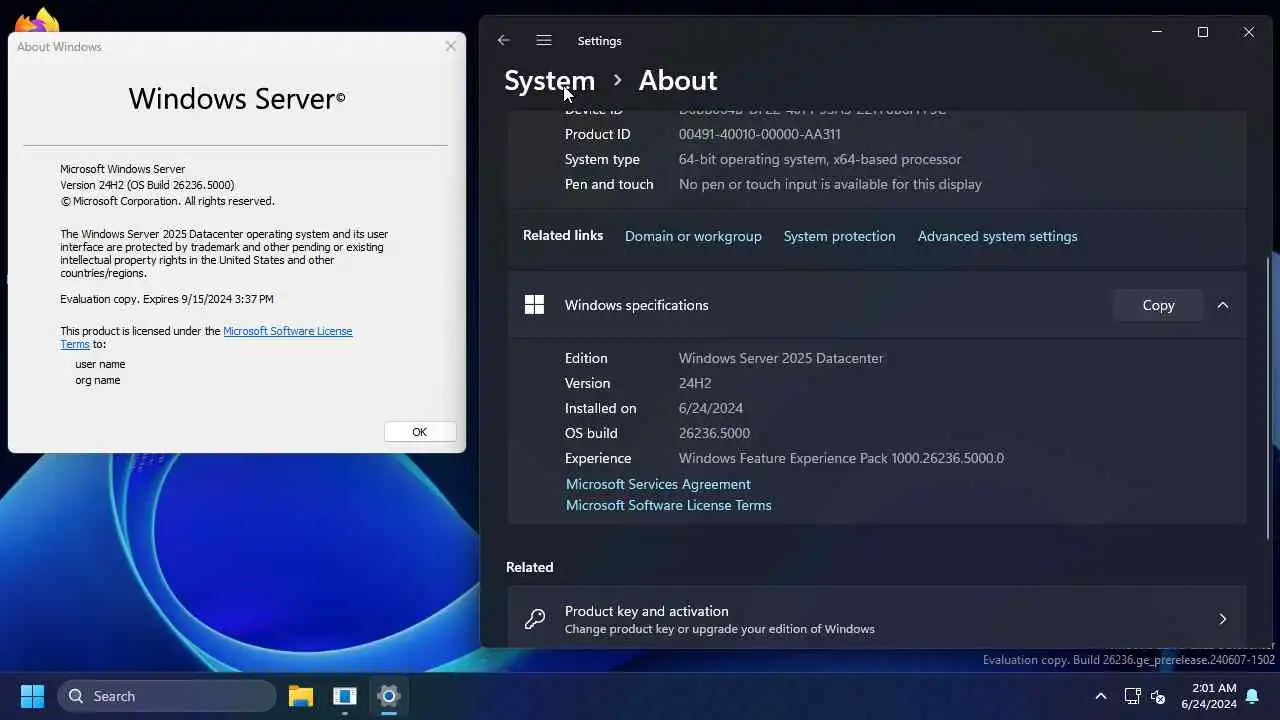Screen dimensions: 1280x720
Task: Select the 64-bit operating system text
Action: [x=820, y=159]
